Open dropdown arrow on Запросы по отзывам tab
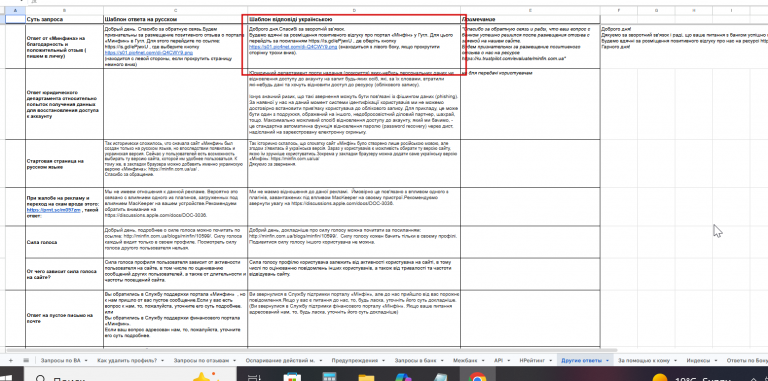 click(235, 360)
